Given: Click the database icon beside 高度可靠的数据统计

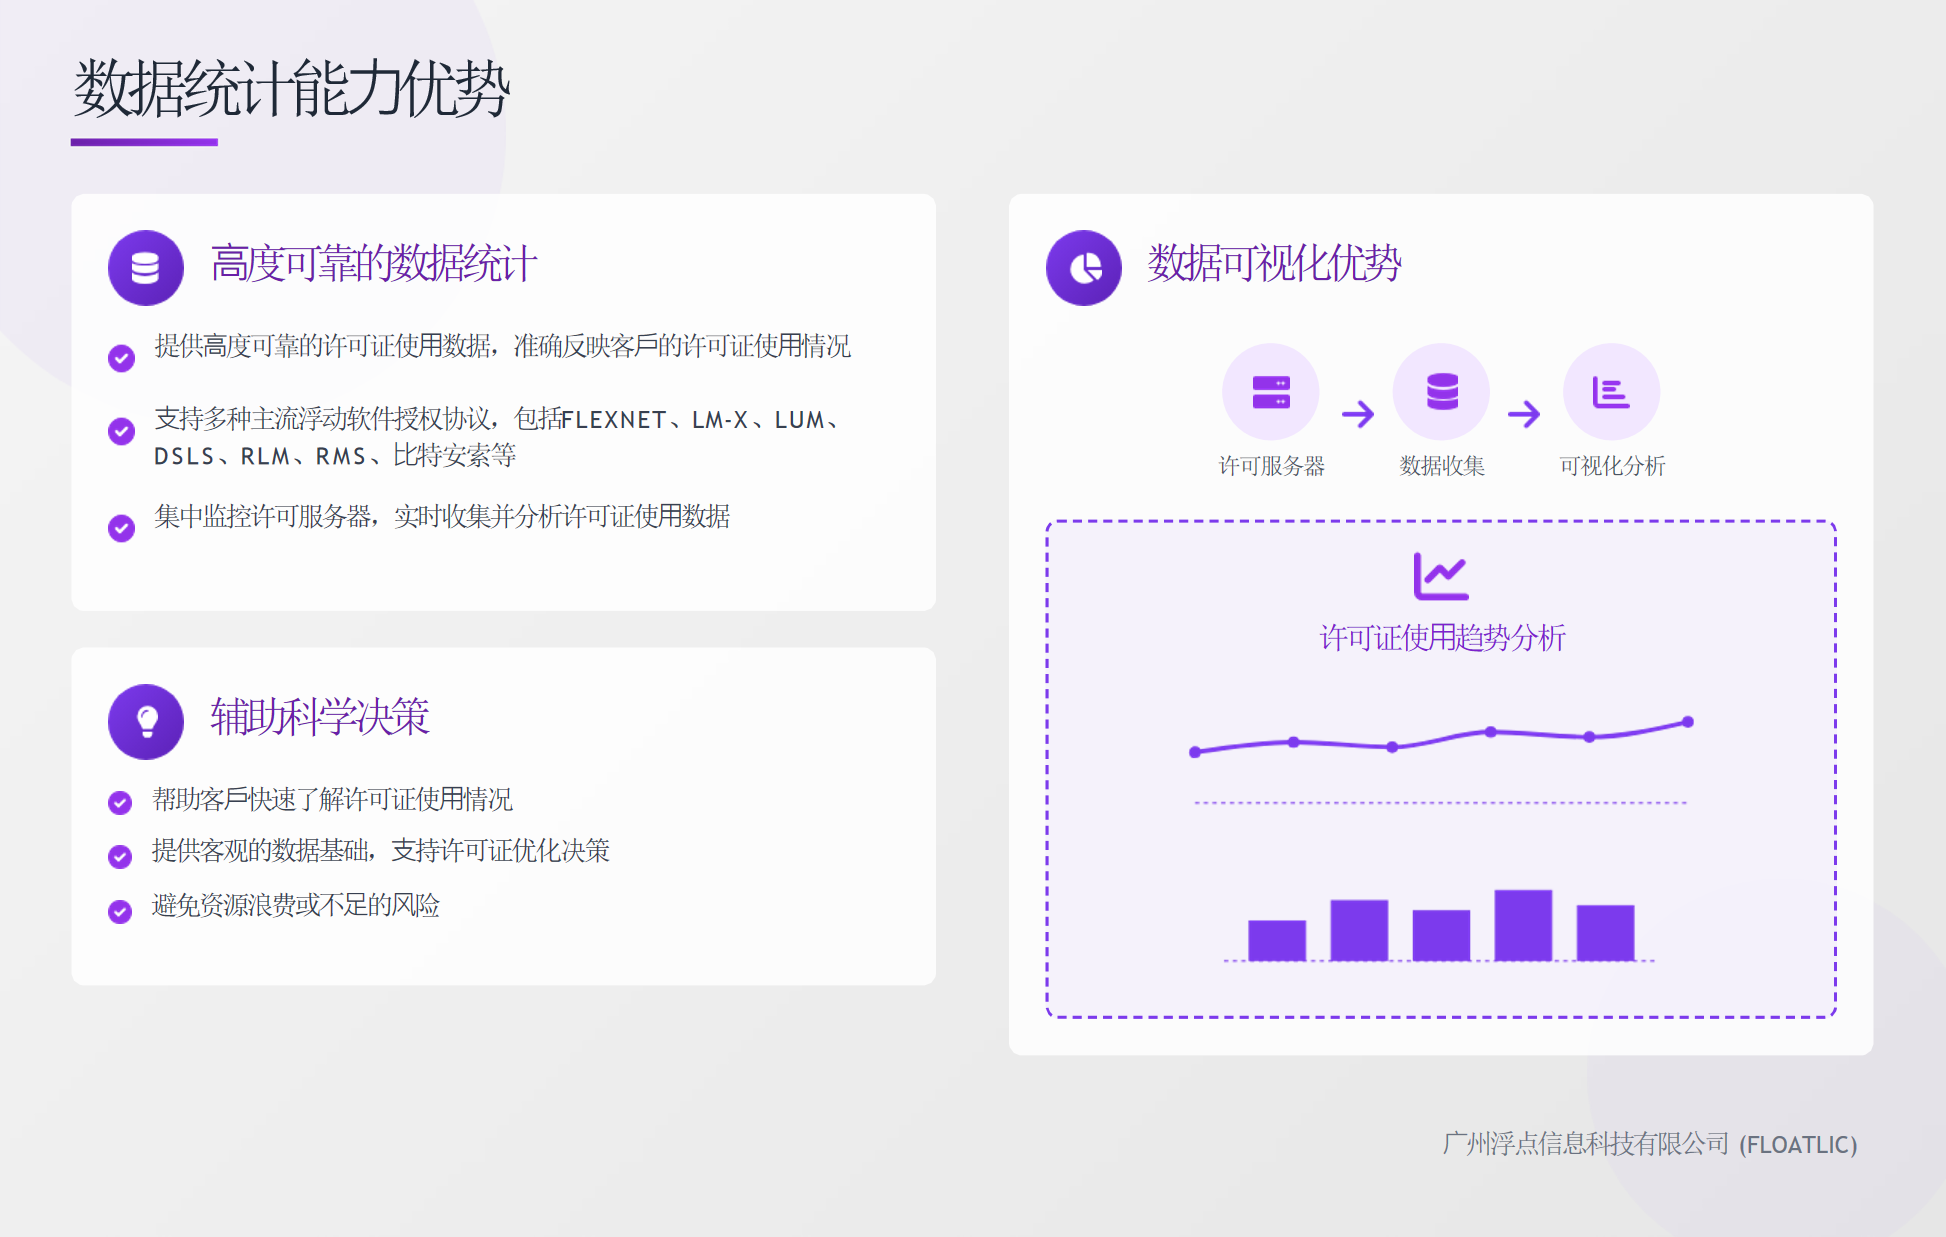Looking at the screenshot, I should [146, 268].
